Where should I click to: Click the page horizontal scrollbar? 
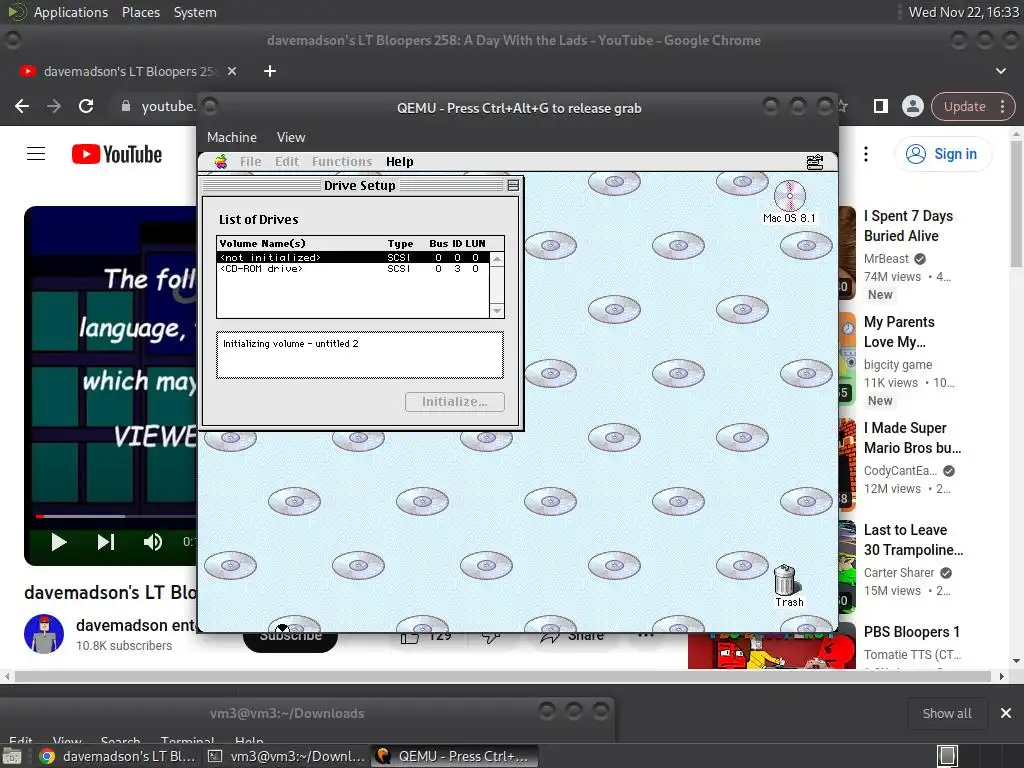click(x=503, y=677)
